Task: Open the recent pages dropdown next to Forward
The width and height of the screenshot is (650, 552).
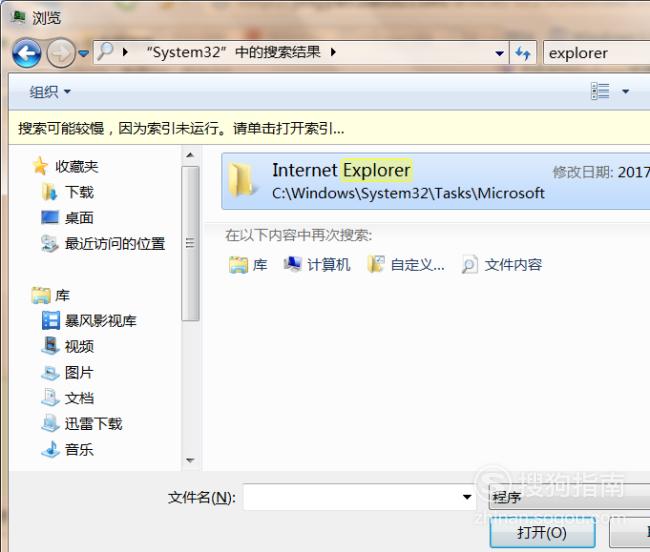Action: pyautogui.click(x=84, y=53)
